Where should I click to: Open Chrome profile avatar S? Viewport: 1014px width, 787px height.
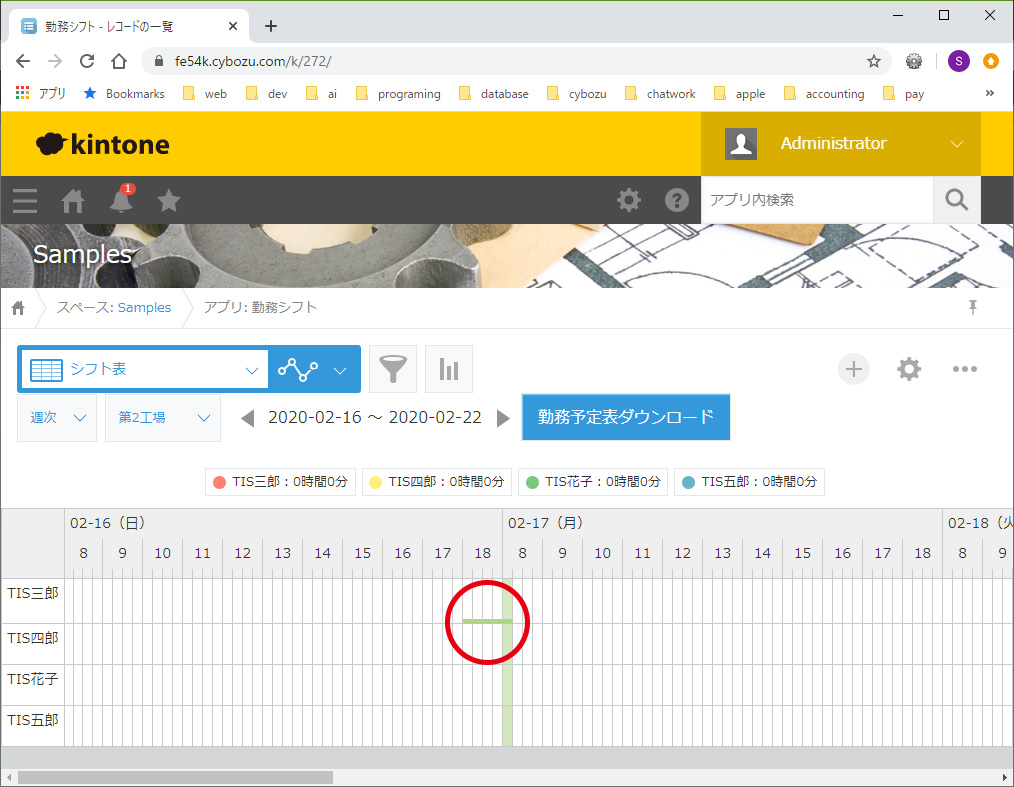[x=958, y=61]
